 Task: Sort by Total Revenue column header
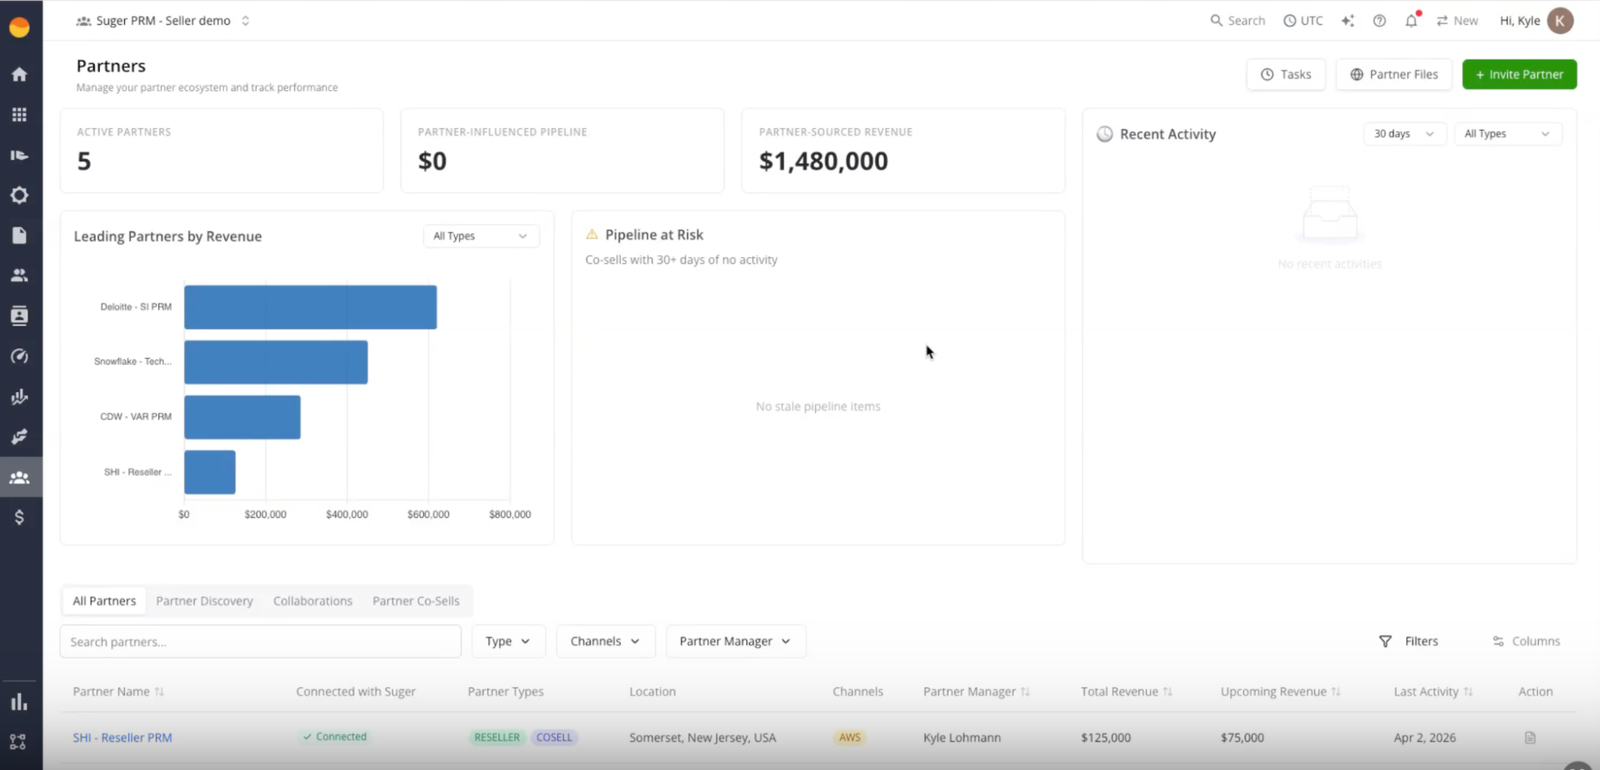pos(1127,691)
